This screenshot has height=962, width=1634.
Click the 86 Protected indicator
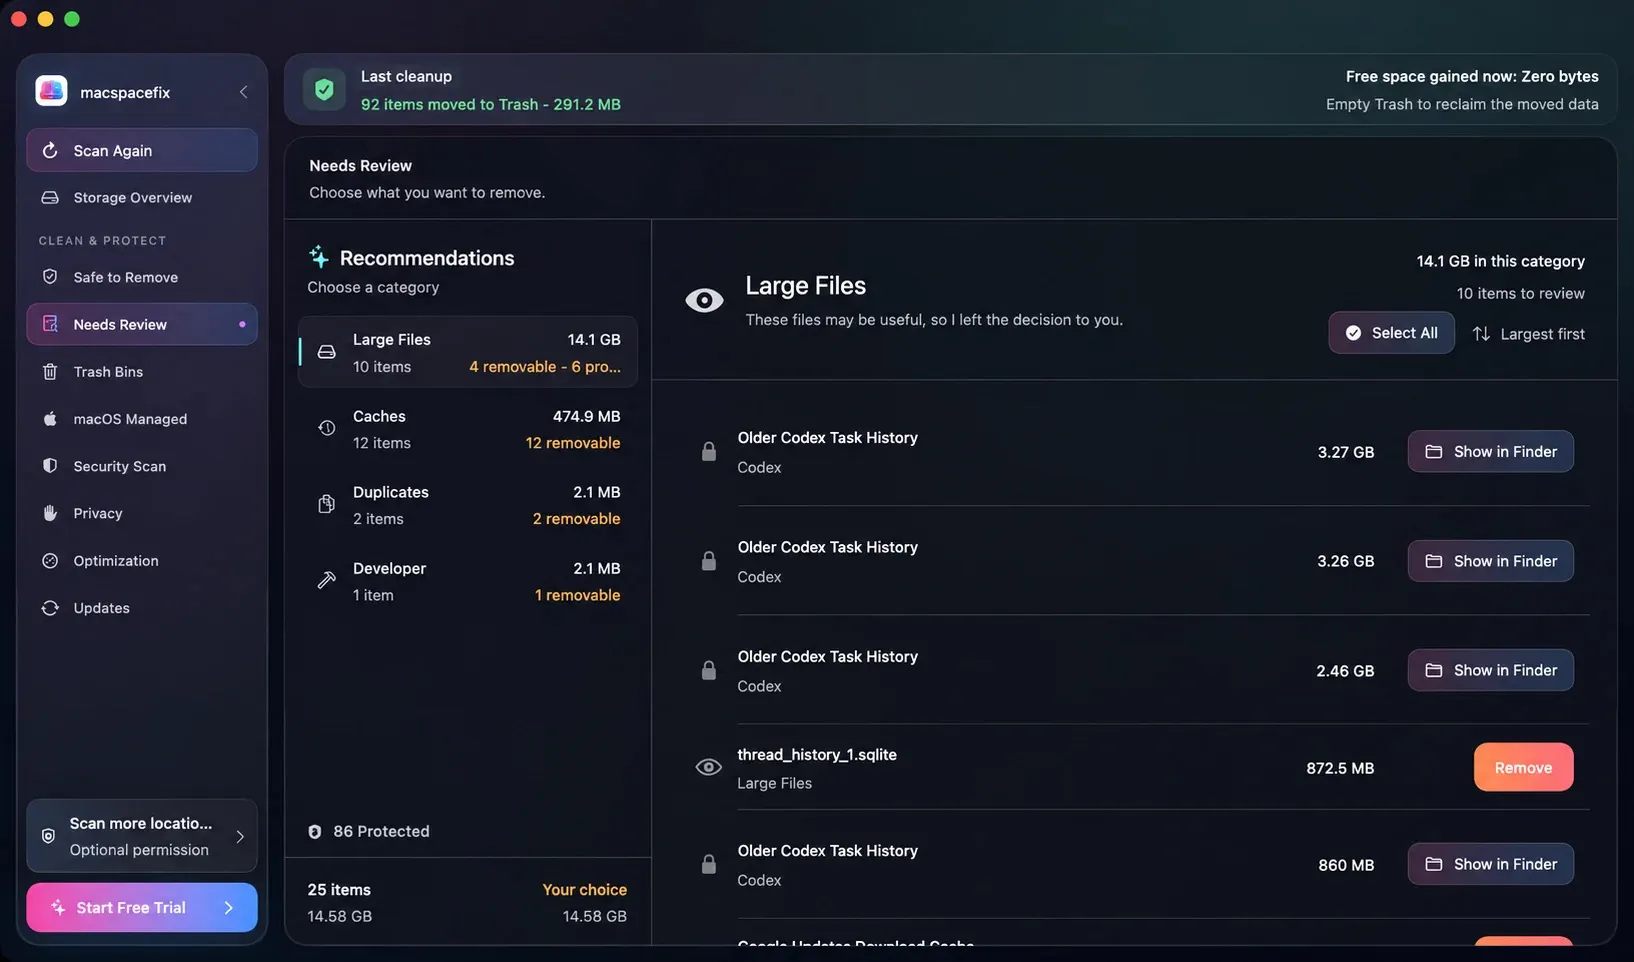point(369,831)
